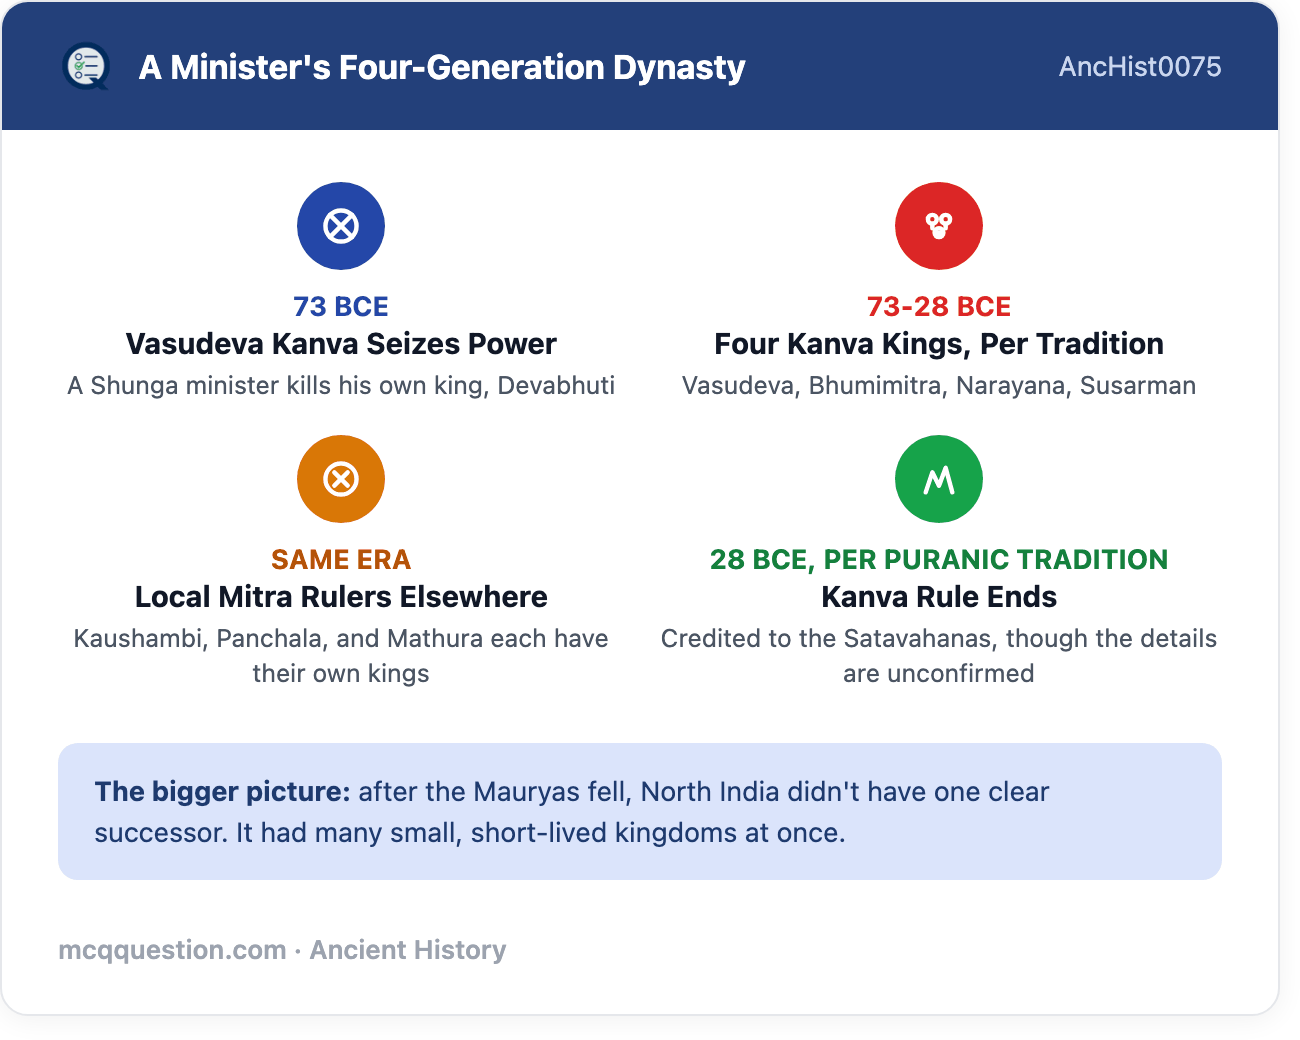Click the mcqquestion logo icon in header

(86, 67)
